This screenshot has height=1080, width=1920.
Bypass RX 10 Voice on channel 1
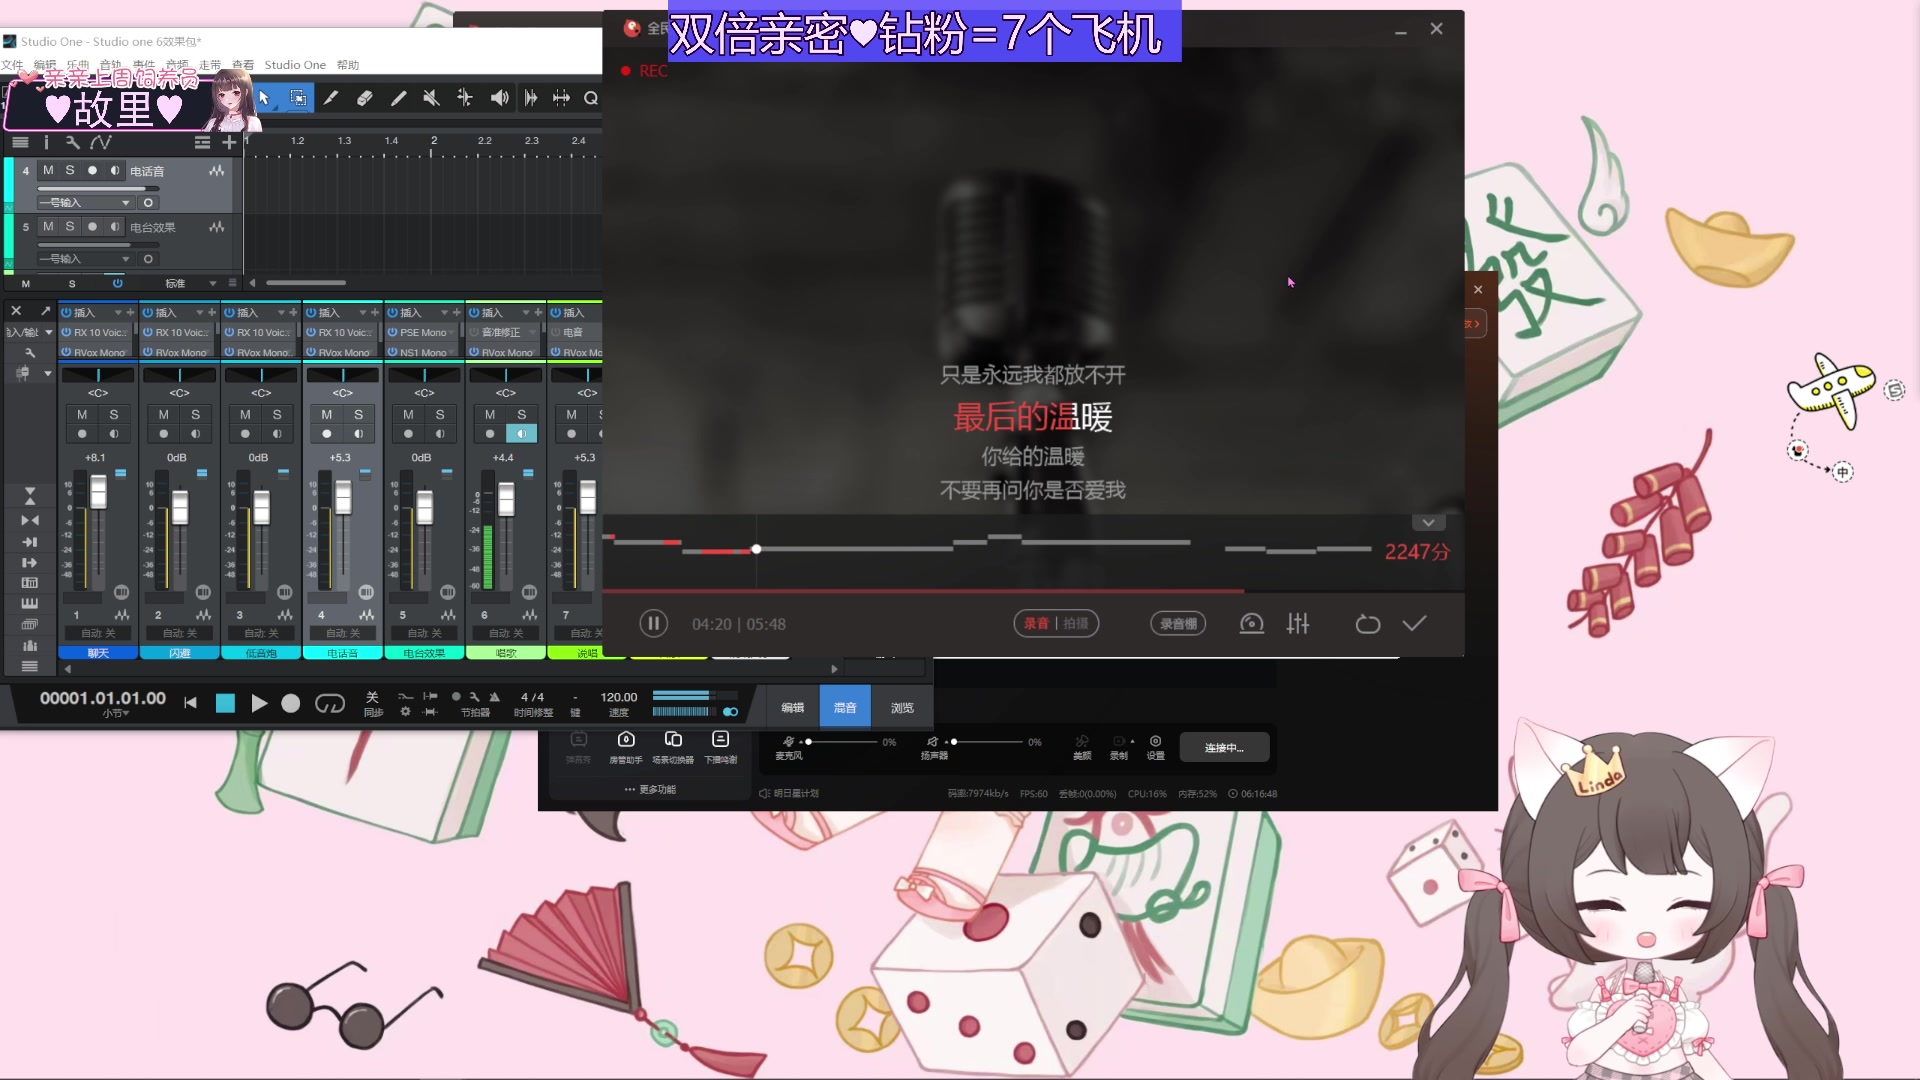[66, 333]
